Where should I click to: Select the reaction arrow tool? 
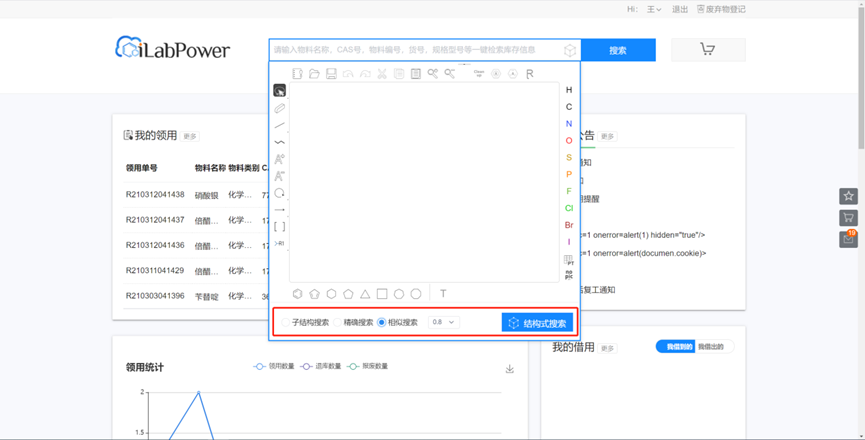tap(280, 210)
